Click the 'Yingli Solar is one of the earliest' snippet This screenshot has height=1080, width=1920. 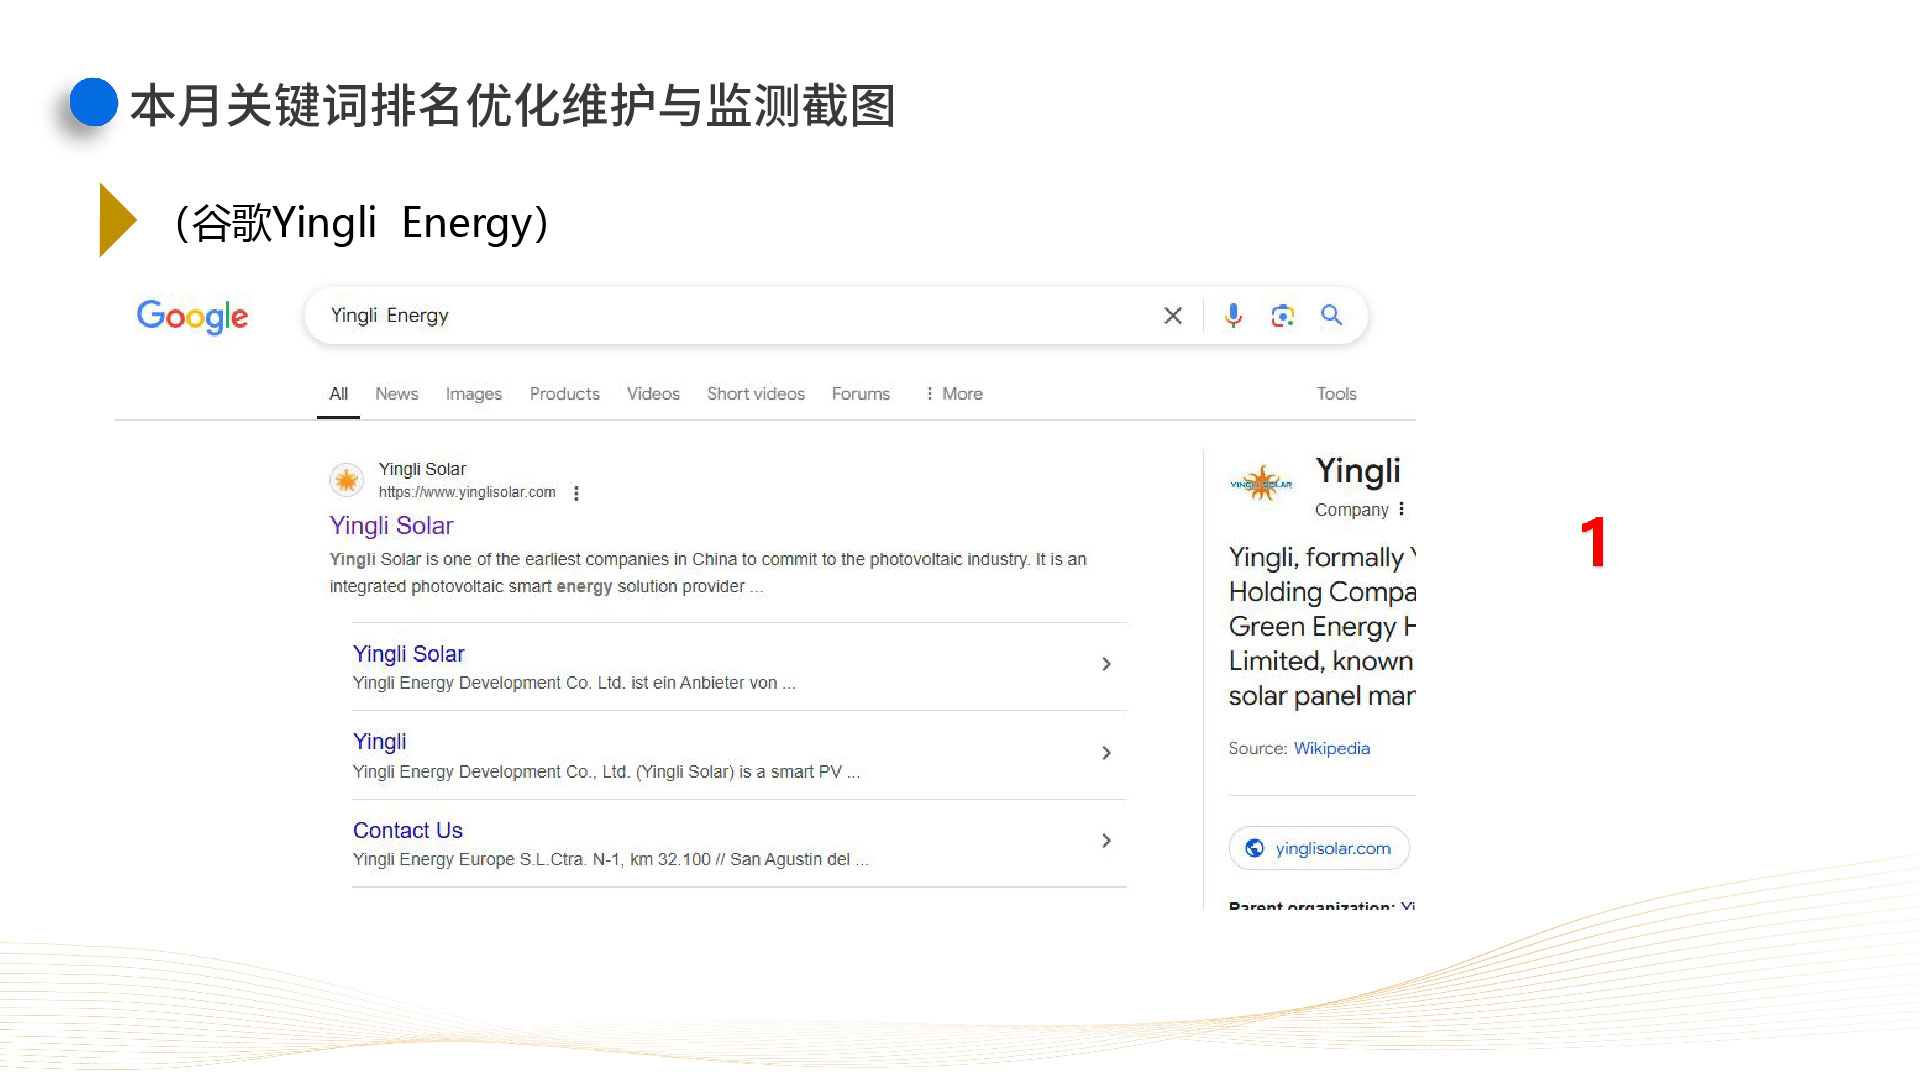pyautogui.click(x=708, y=573)
